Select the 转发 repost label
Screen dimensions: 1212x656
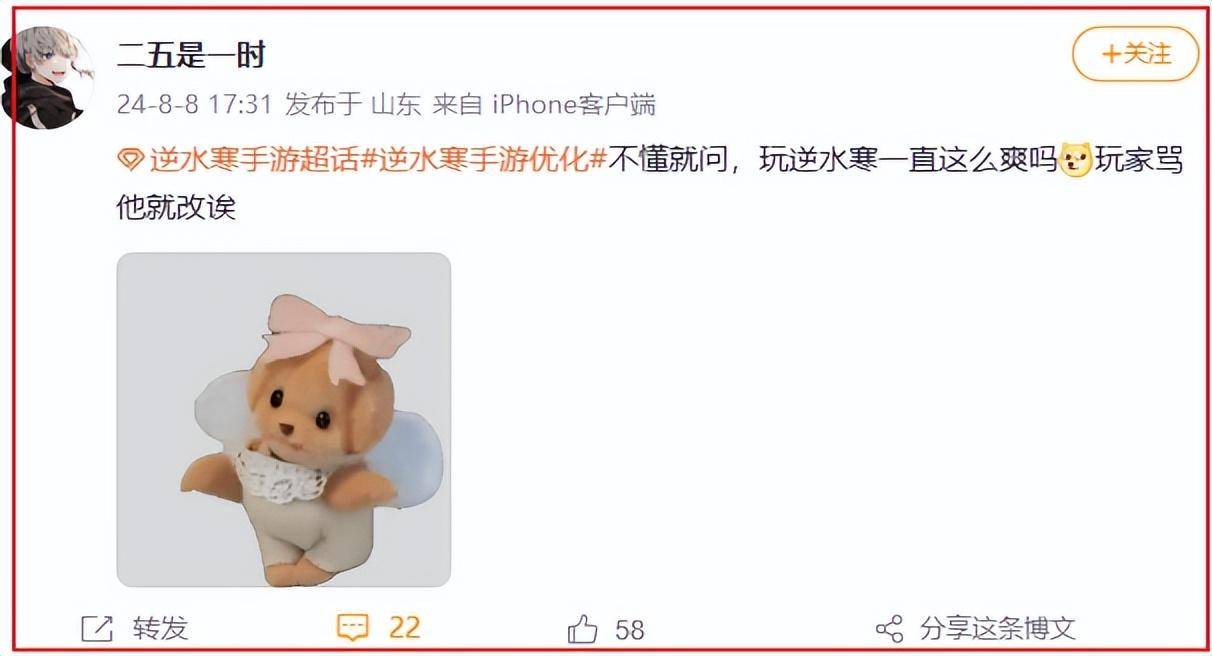pyautogui.click(x=160, y=629)
